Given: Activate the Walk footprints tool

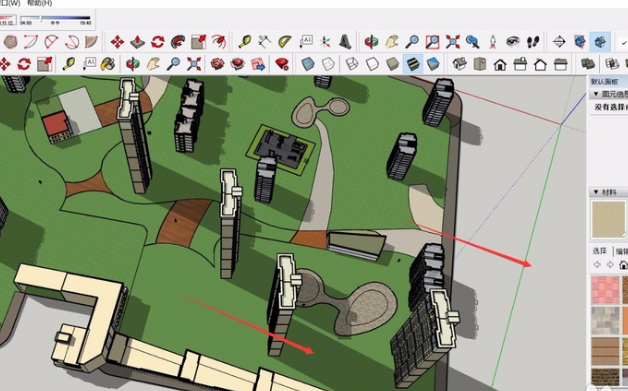Looking at the screenshot, I should pyautogui.click(x=533, y=42).
